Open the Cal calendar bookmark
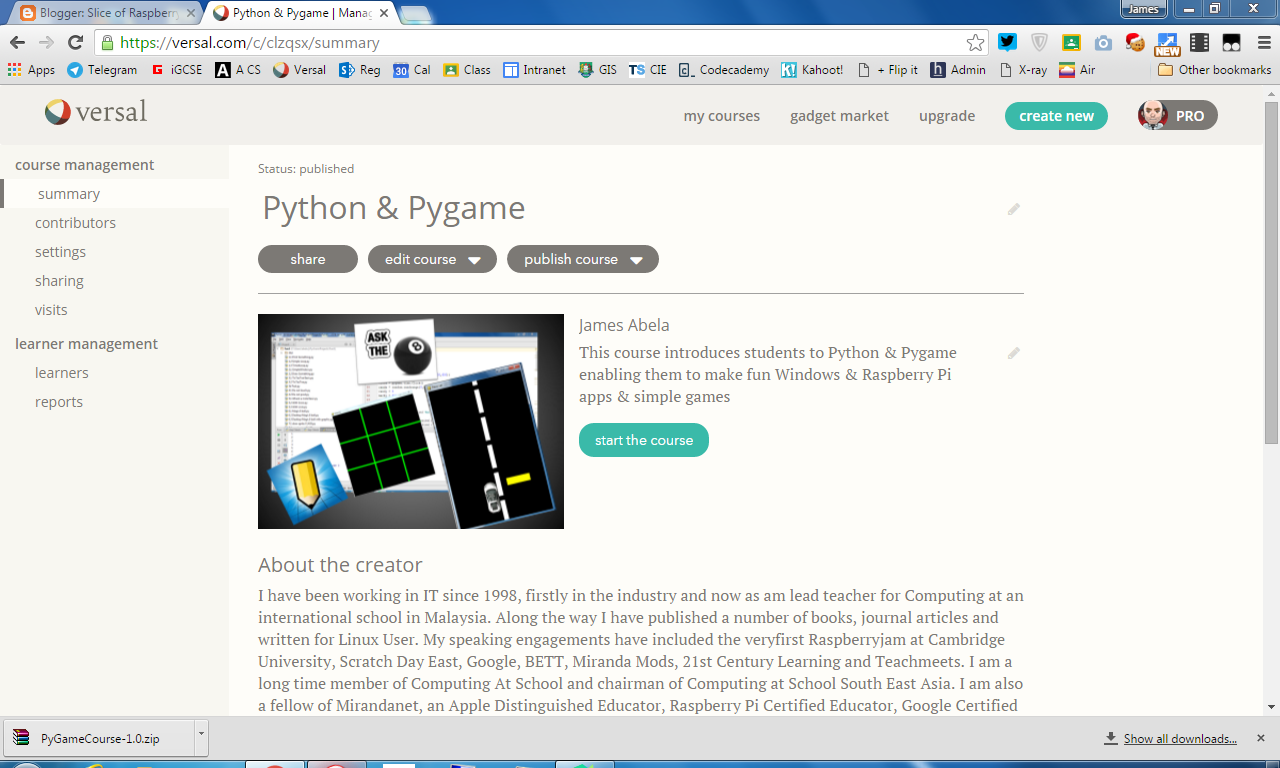1280x768 pixels. [x=412, y=70]
